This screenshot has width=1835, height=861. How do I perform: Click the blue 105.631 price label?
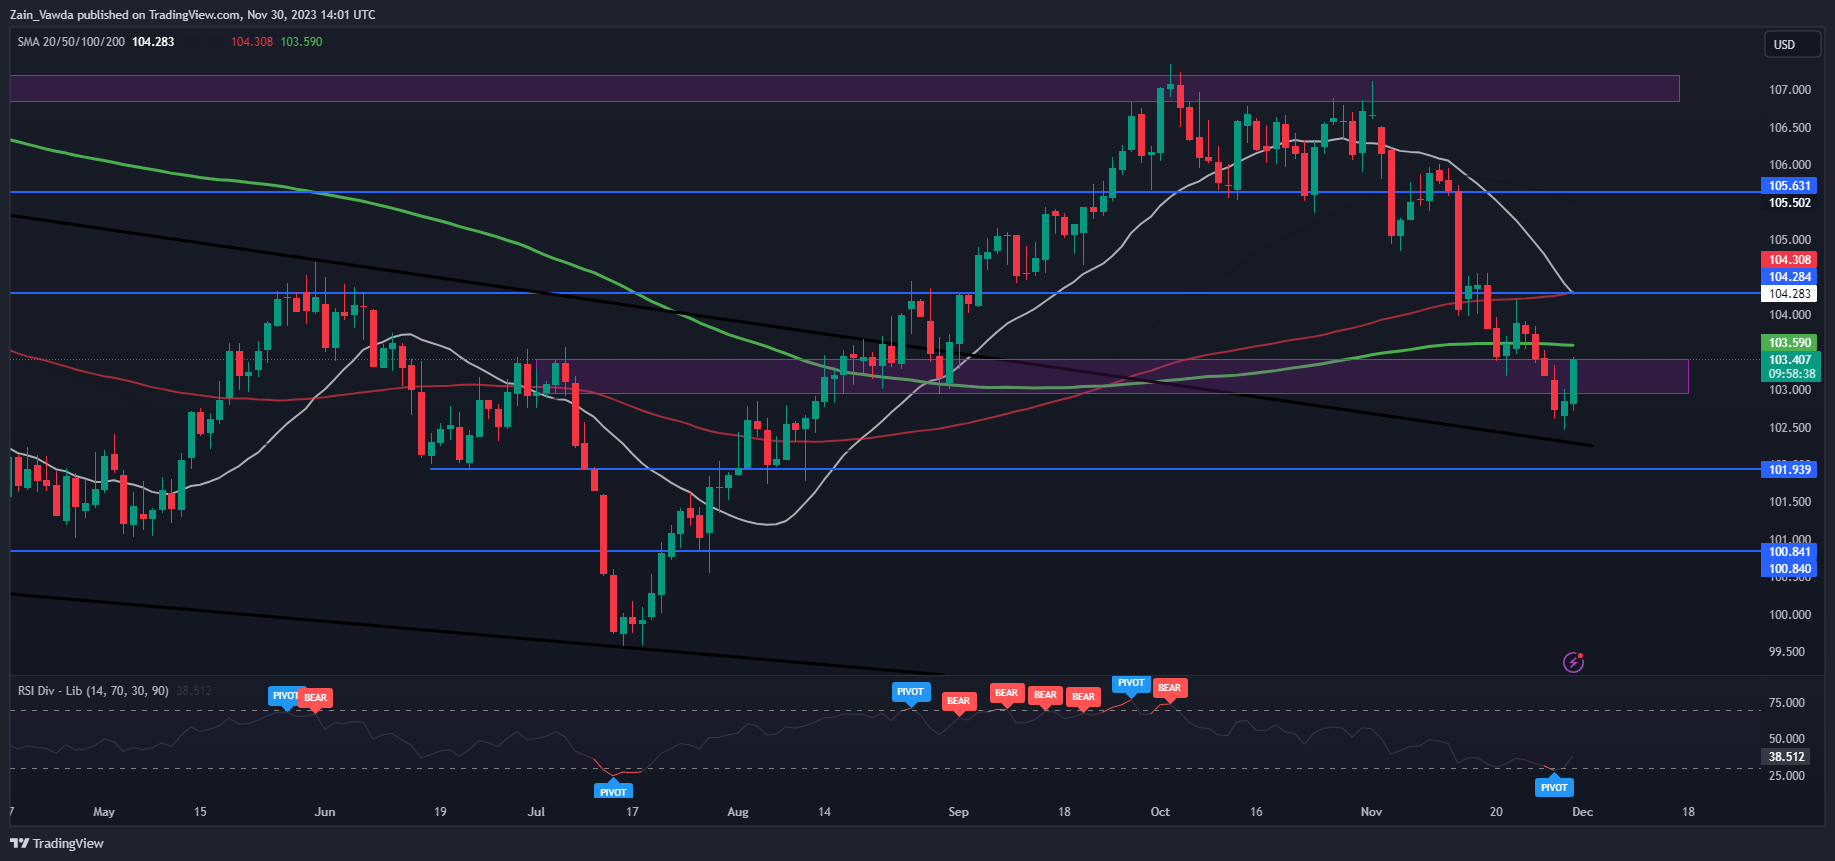pos(1789,186)
